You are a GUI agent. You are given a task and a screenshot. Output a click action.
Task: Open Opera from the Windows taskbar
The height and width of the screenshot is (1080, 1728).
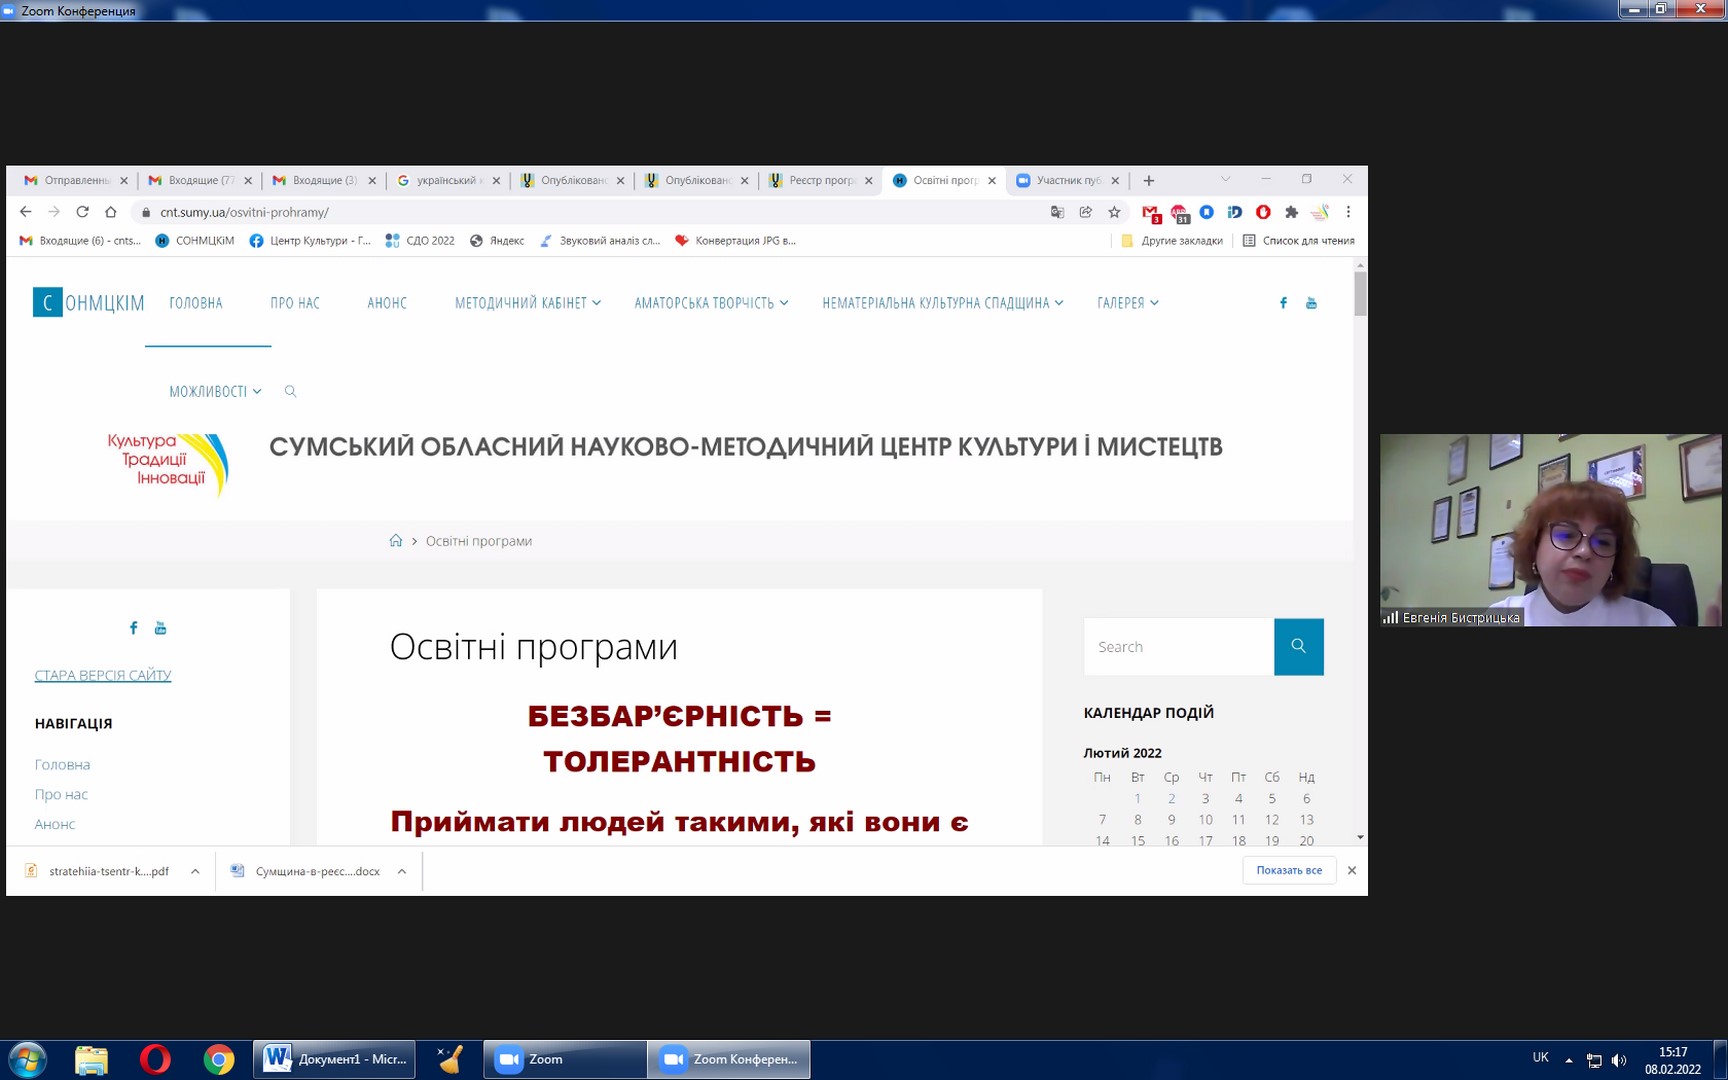[x=155, y=1059]
